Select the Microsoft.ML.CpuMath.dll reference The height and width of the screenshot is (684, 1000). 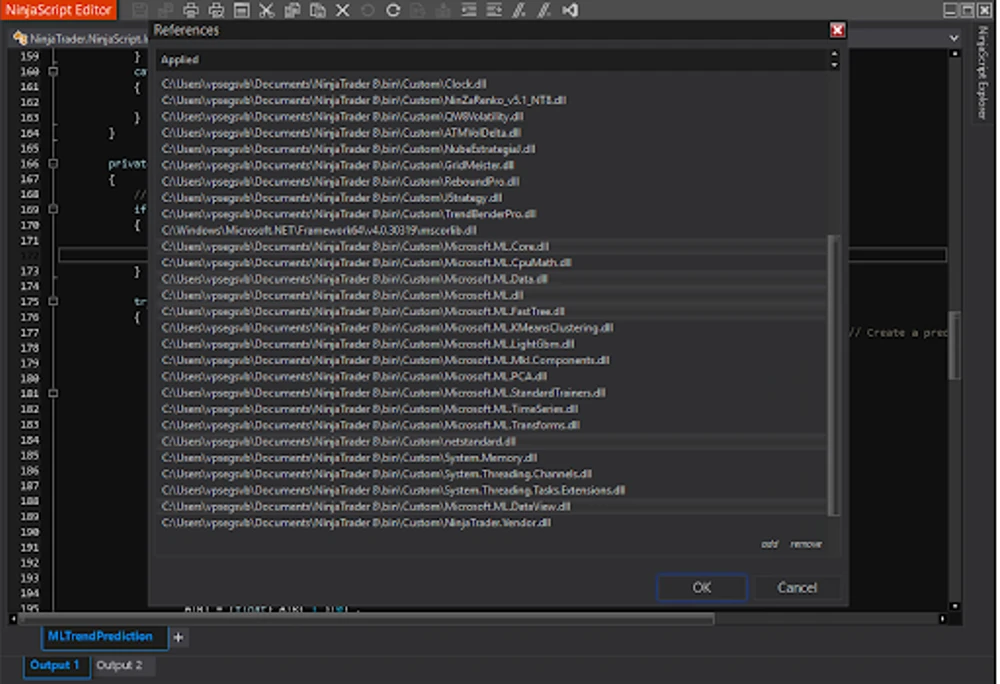(491, 263)
